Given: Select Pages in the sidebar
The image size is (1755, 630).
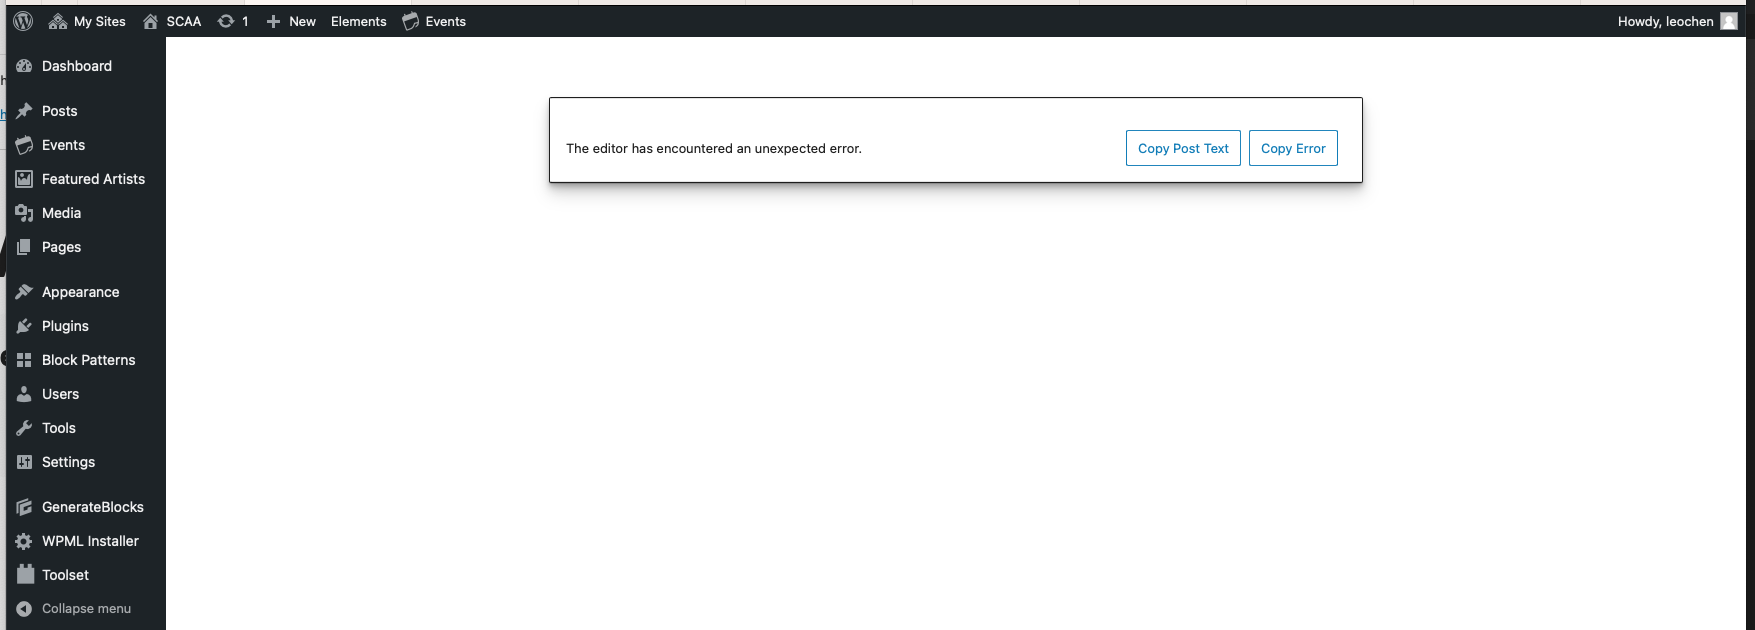Looking at the screenshot, I should pyautogui.click(x=61, y=247).
